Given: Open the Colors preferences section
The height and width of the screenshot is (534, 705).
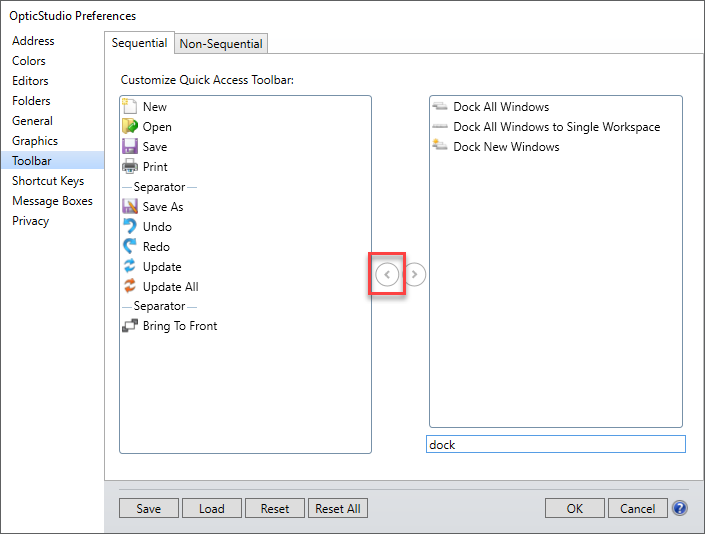Looking at the screenshot, I should coord(29,61).
